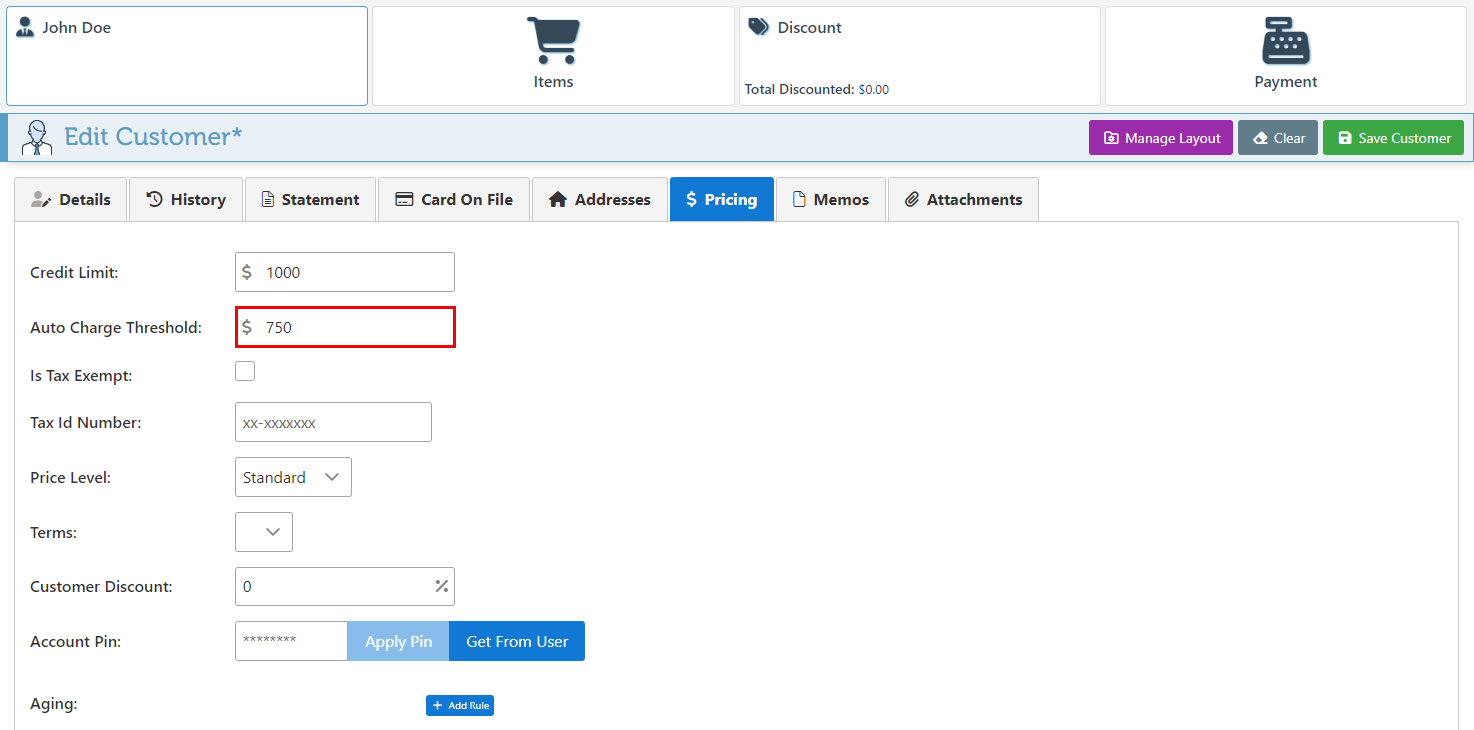Focus the Tax Id Number field
This screenshot has height=730, width=1474.
point(333,422)
